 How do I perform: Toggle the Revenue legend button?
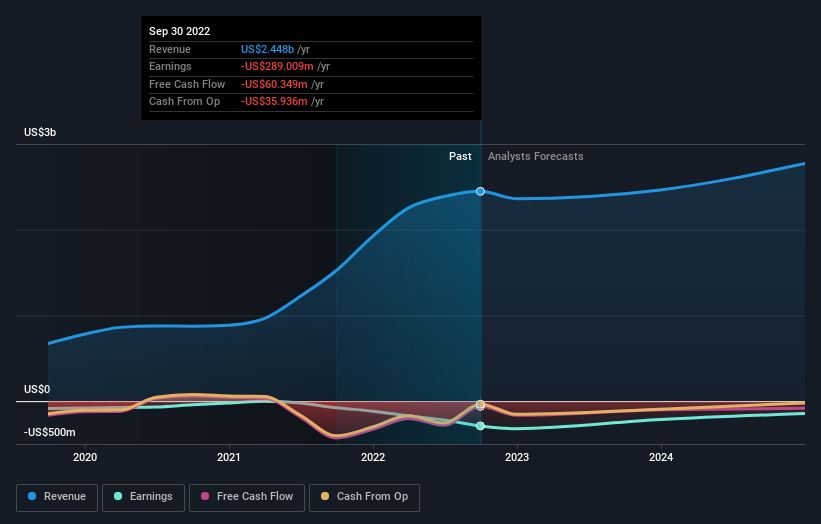(57, 497)
